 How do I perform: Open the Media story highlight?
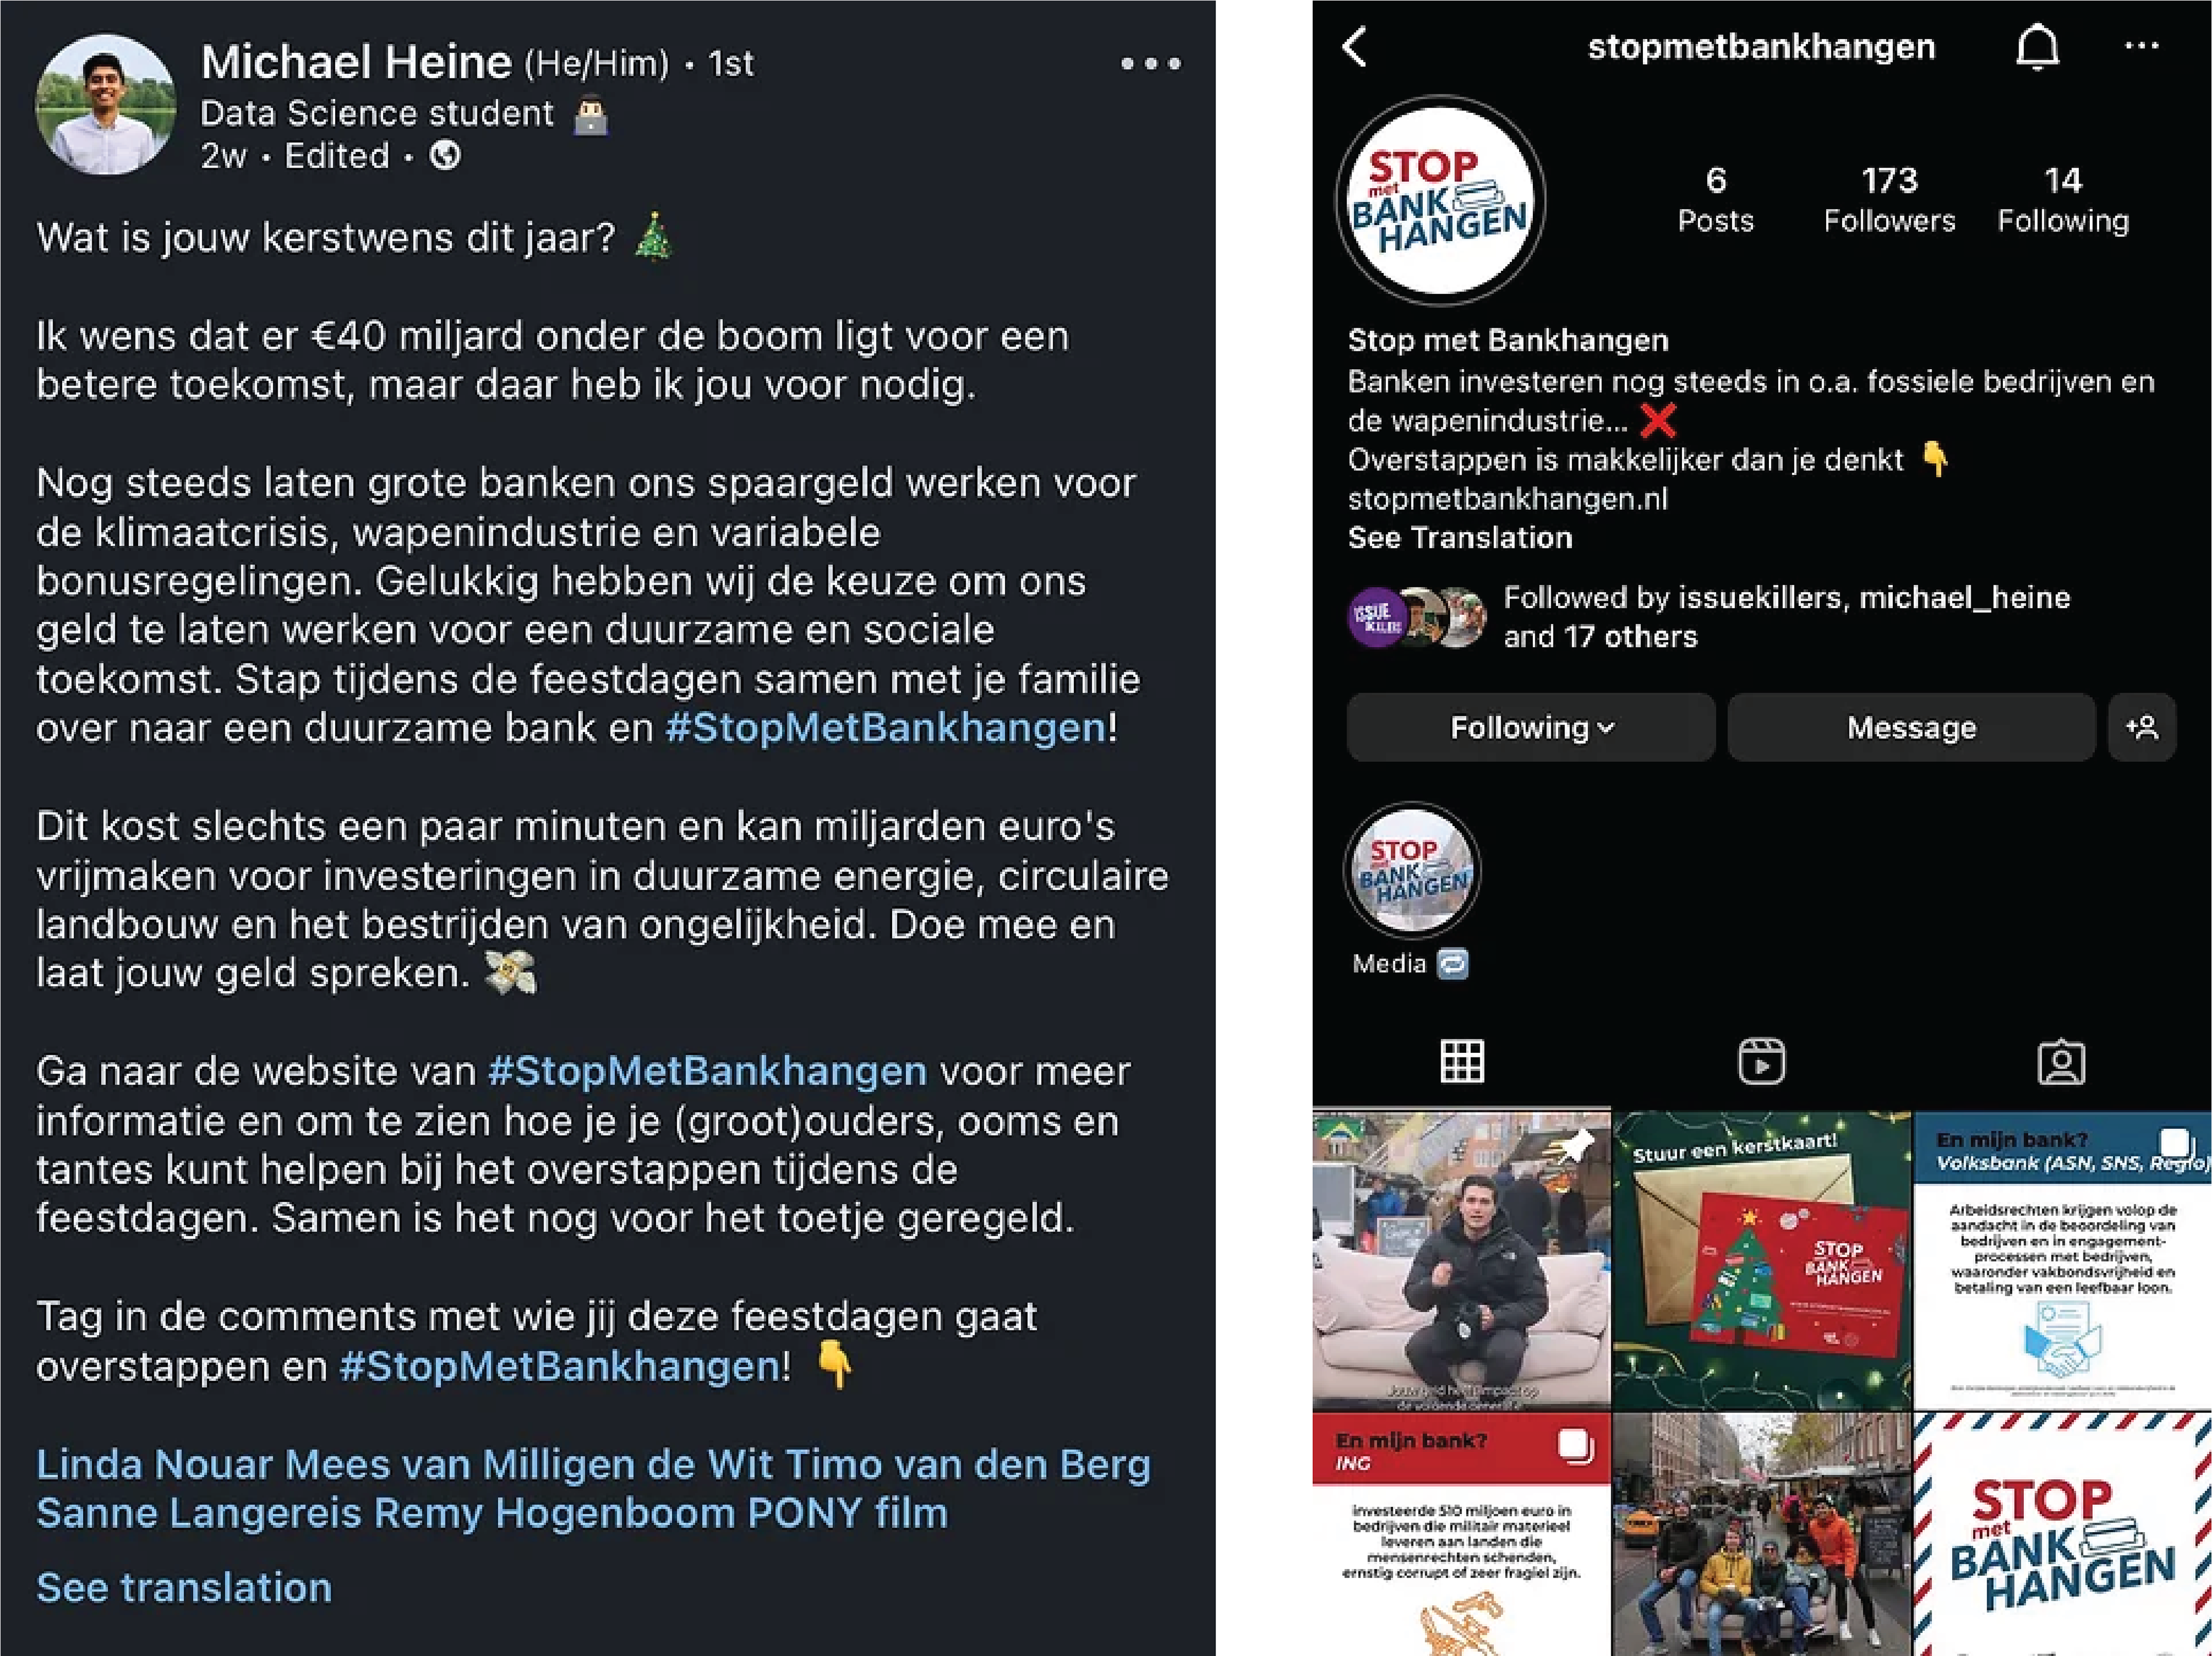1412,870
